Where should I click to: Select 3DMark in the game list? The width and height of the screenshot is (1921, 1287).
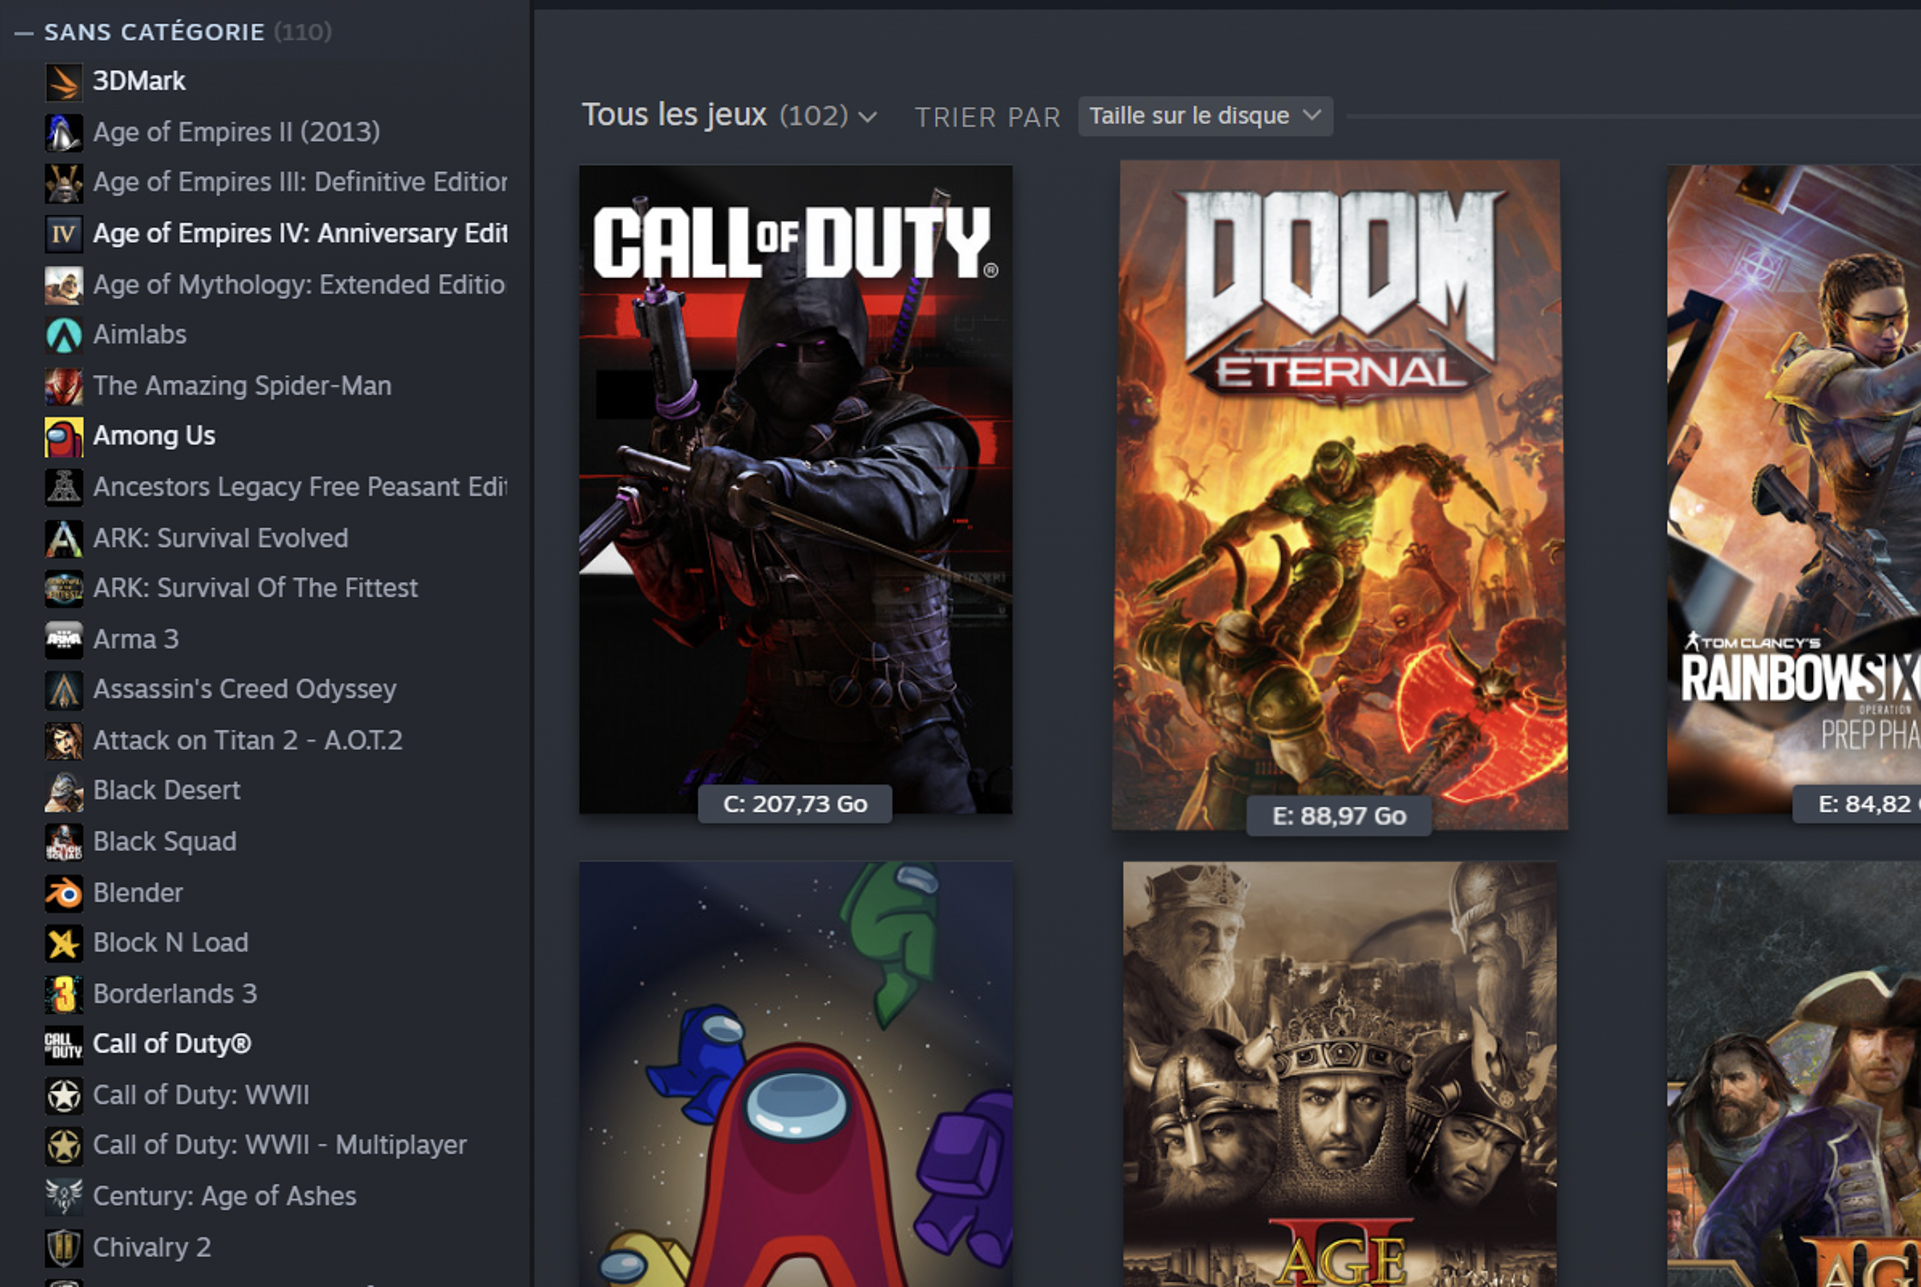(x=139, y=81)
